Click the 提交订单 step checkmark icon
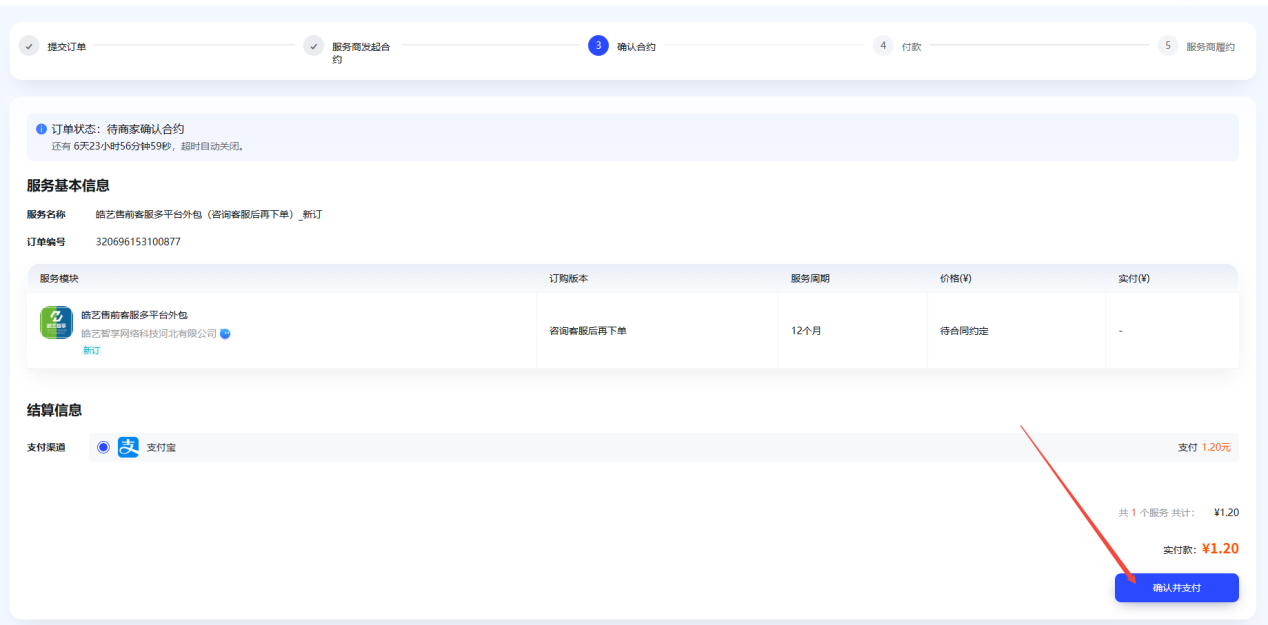 [29, 46]
